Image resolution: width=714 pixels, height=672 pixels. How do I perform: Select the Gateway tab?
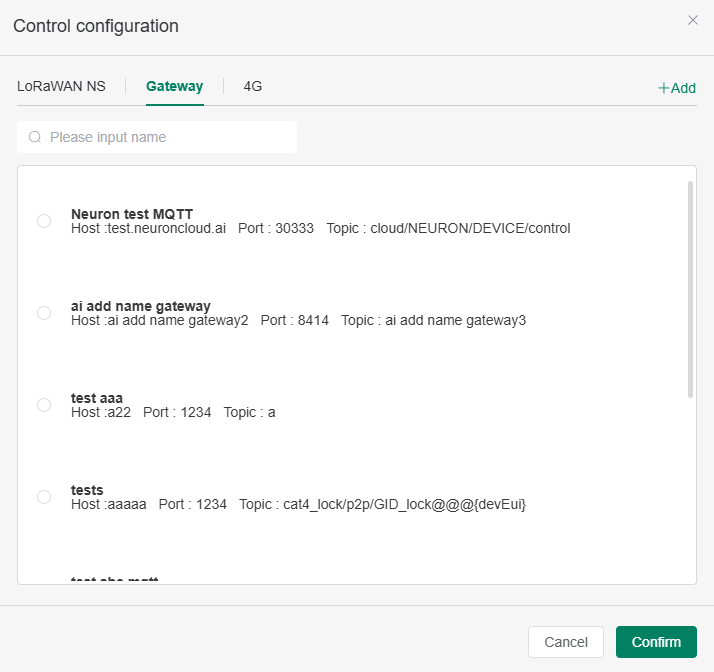[174, 86]
